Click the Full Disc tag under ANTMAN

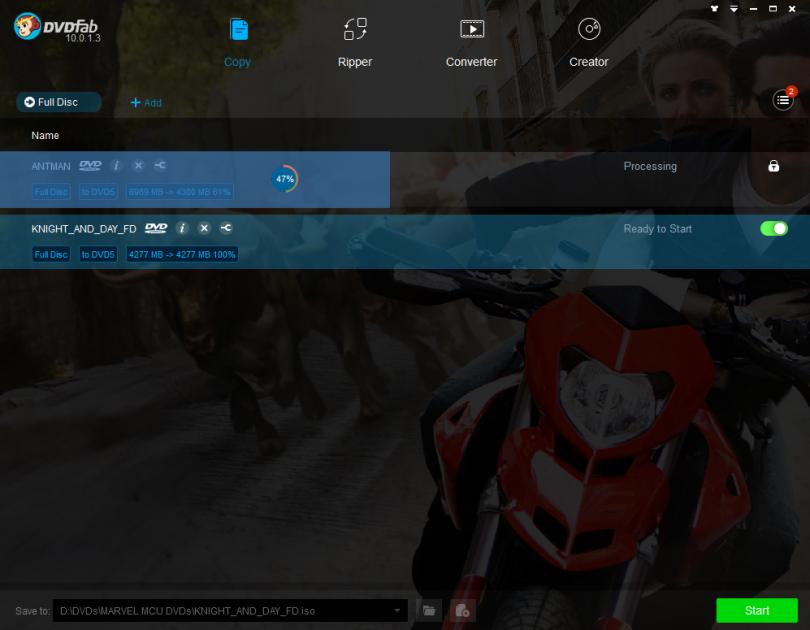click(x=51, y=192)
